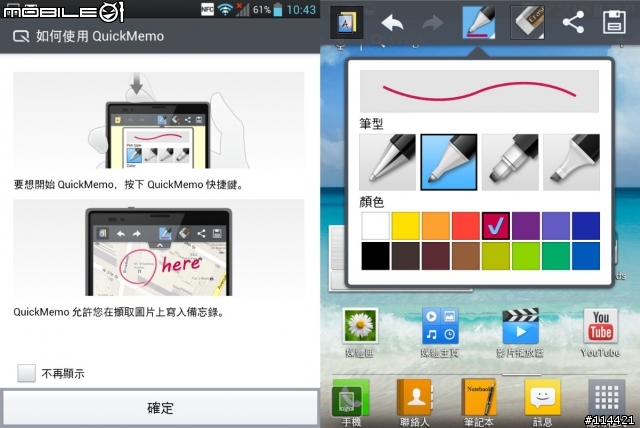640x428 pixels.
Task: Open the YouTube app
Action: tap(600, 333)
